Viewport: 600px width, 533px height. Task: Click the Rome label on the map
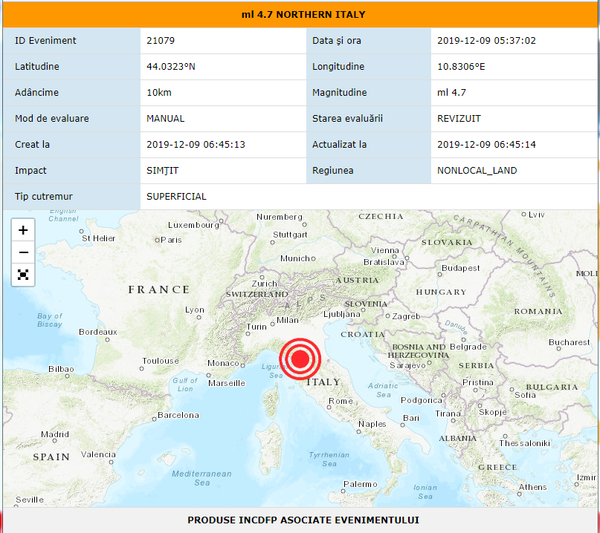[339, 401]
